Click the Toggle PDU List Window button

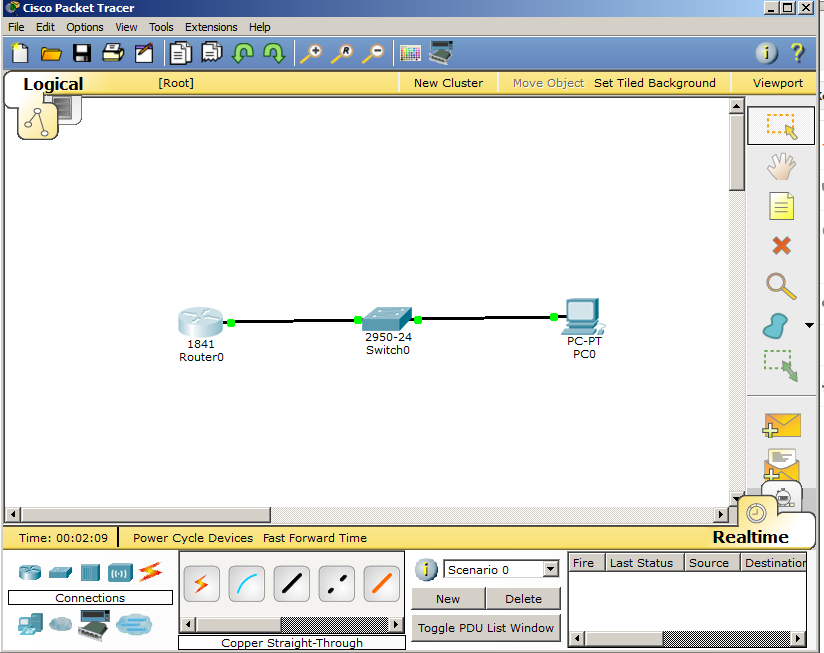(485, 628)
